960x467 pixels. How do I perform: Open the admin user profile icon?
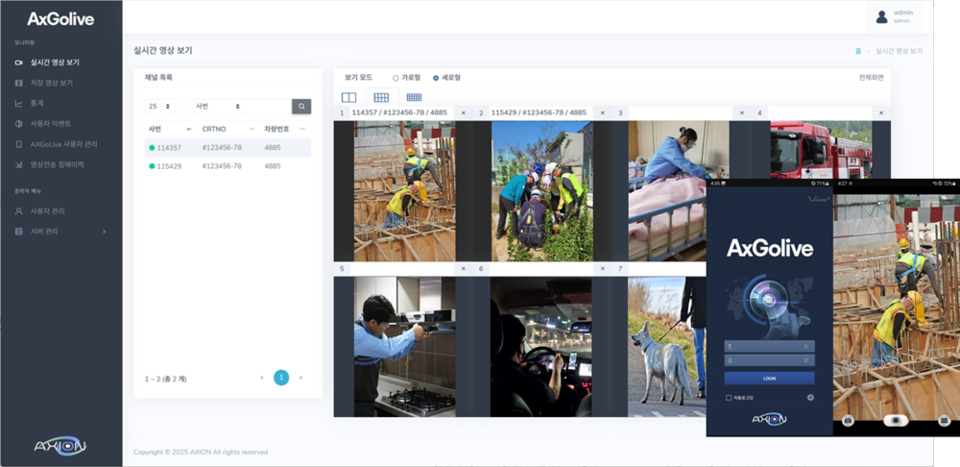tap(881, 17)
